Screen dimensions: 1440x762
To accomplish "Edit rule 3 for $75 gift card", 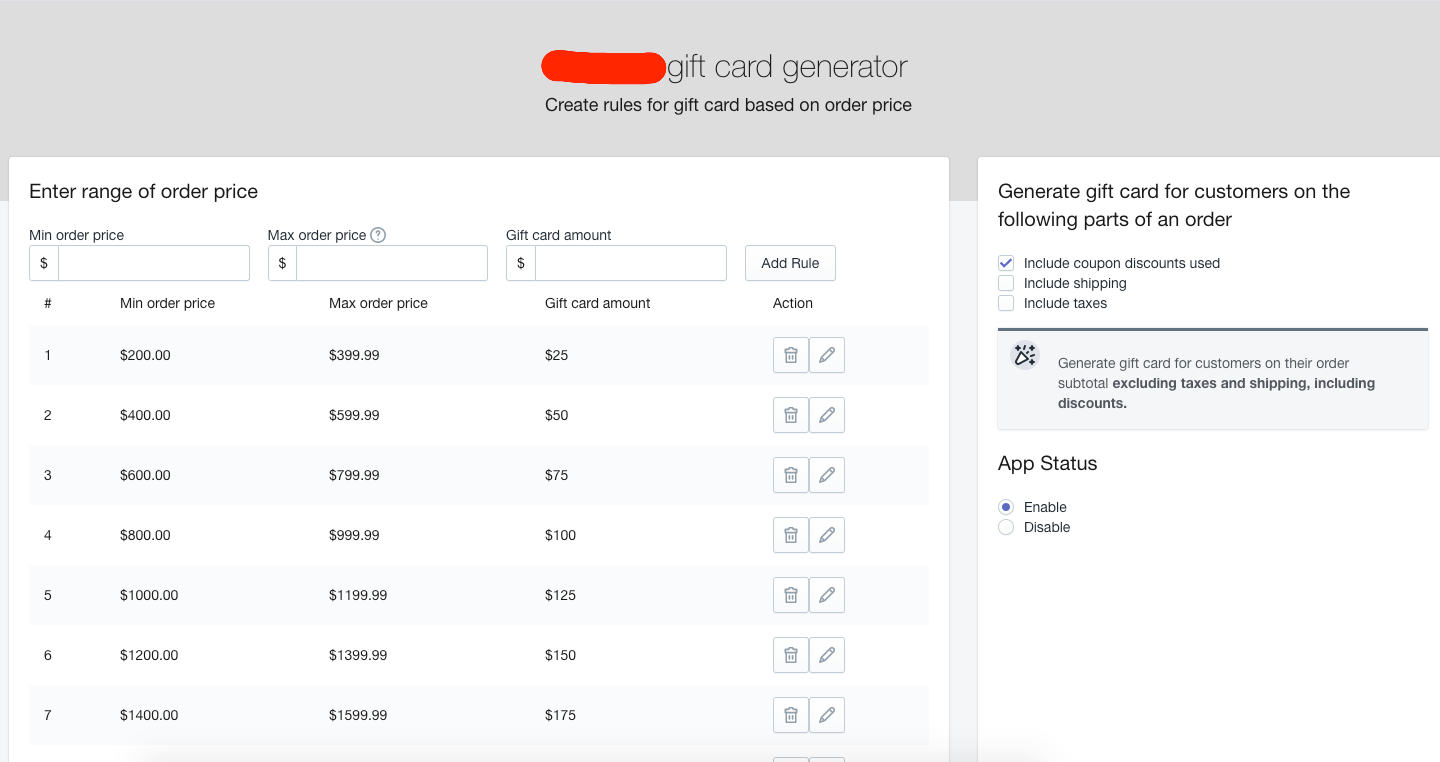I will point(827,475).
